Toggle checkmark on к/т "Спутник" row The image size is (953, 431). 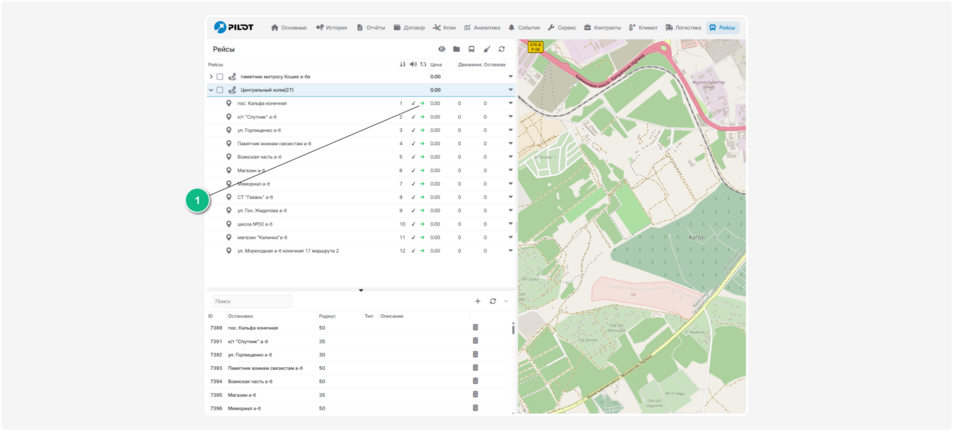413,117
